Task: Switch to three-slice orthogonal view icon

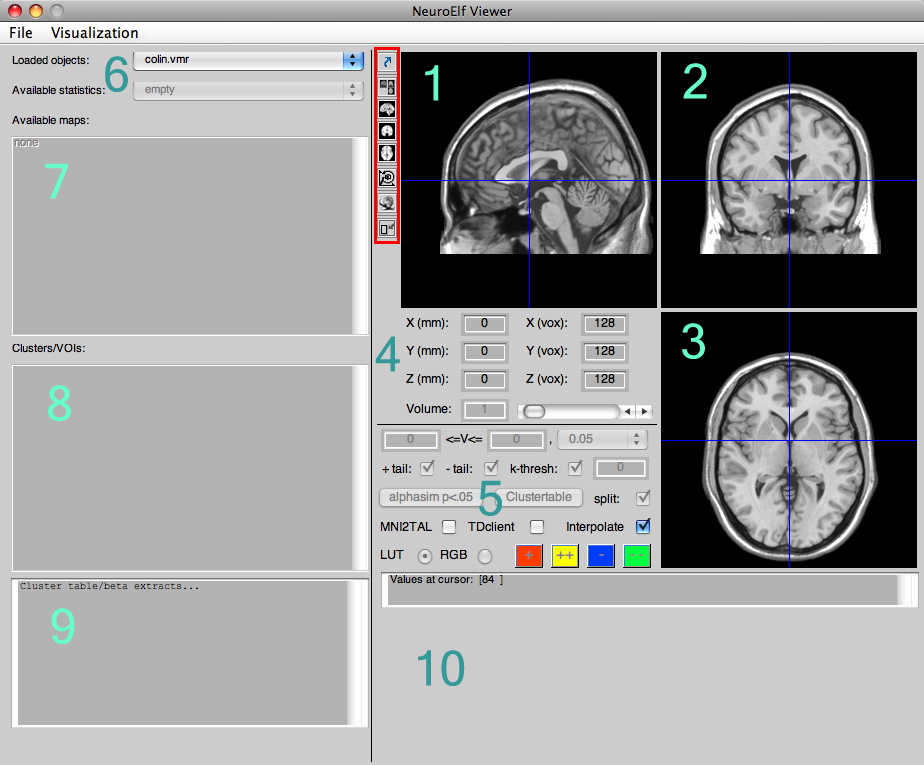Action: [387, 86]
